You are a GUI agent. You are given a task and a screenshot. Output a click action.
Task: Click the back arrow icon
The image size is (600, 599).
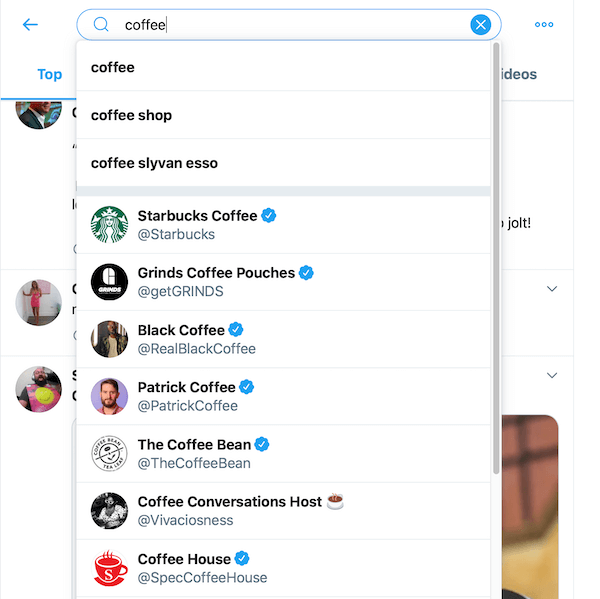point(30,25)
